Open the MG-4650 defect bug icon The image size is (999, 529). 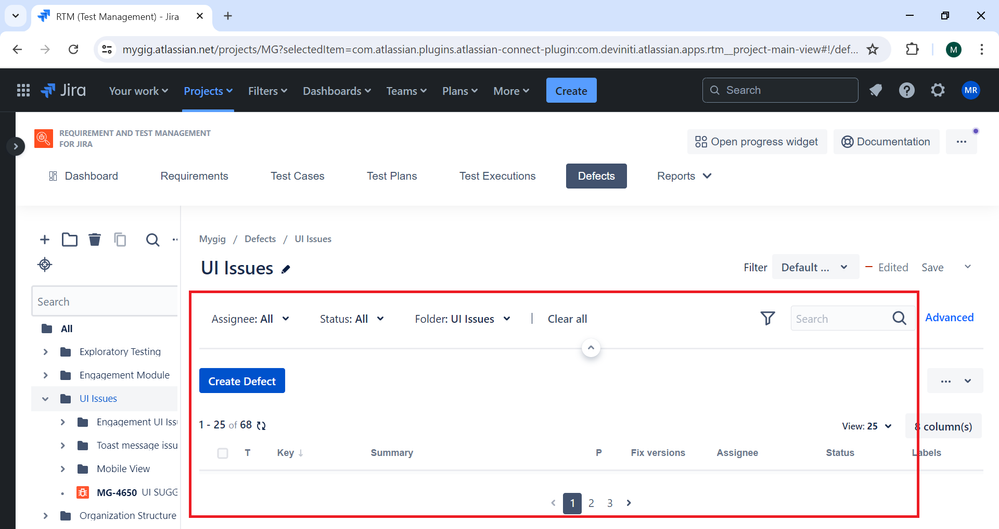click(x=83, y=493)
